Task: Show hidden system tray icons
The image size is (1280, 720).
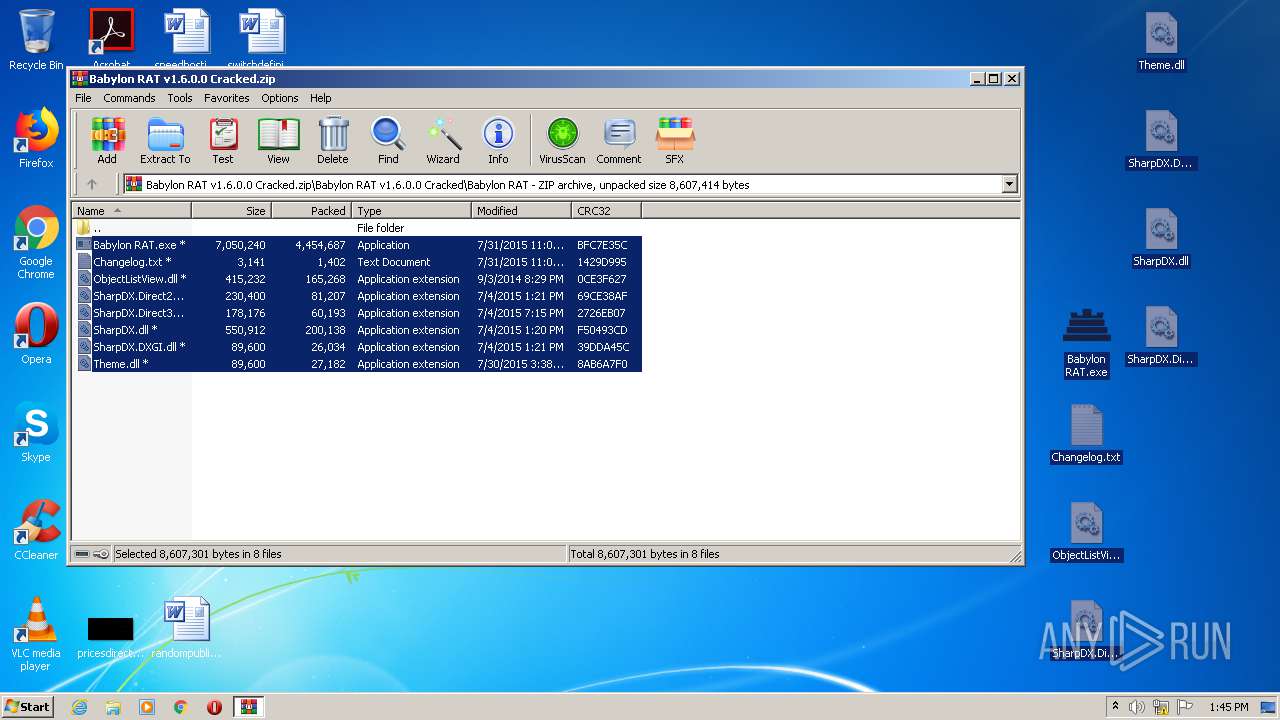Action: [x=1115, y=707]
